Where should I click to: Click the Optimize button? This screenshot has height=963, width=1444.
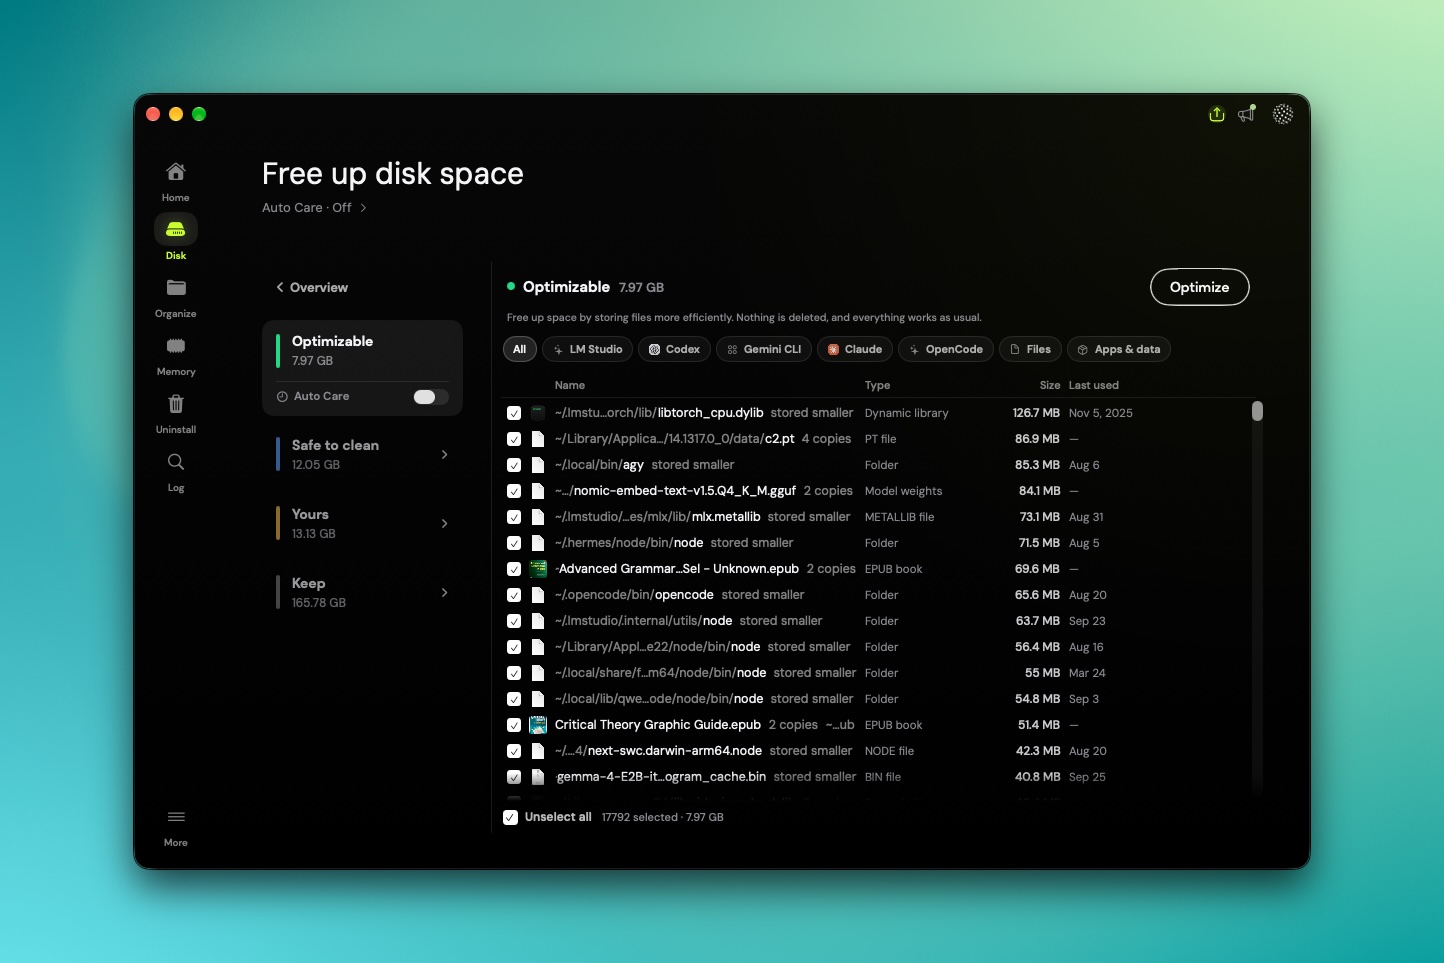pyautogui.click(x=1200, y=287)
